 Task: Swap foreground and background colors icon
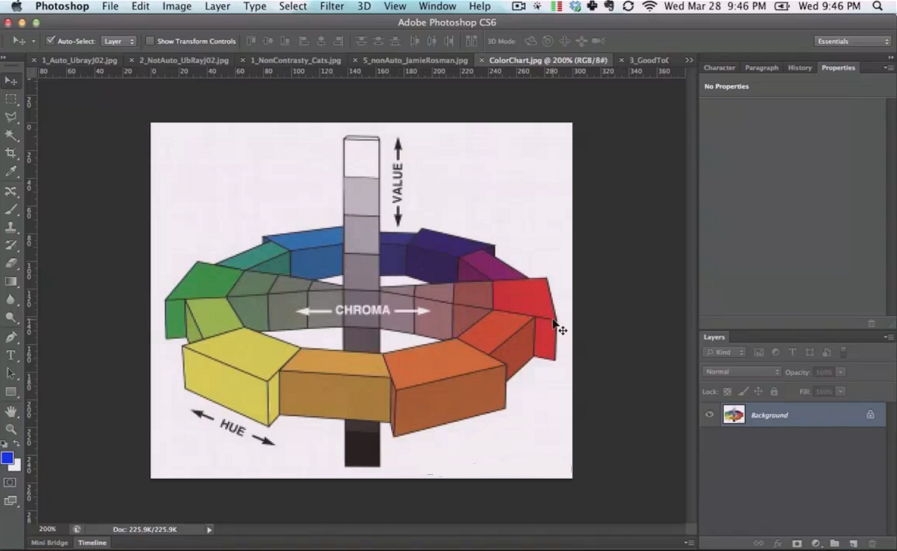[x=17, y=443]
